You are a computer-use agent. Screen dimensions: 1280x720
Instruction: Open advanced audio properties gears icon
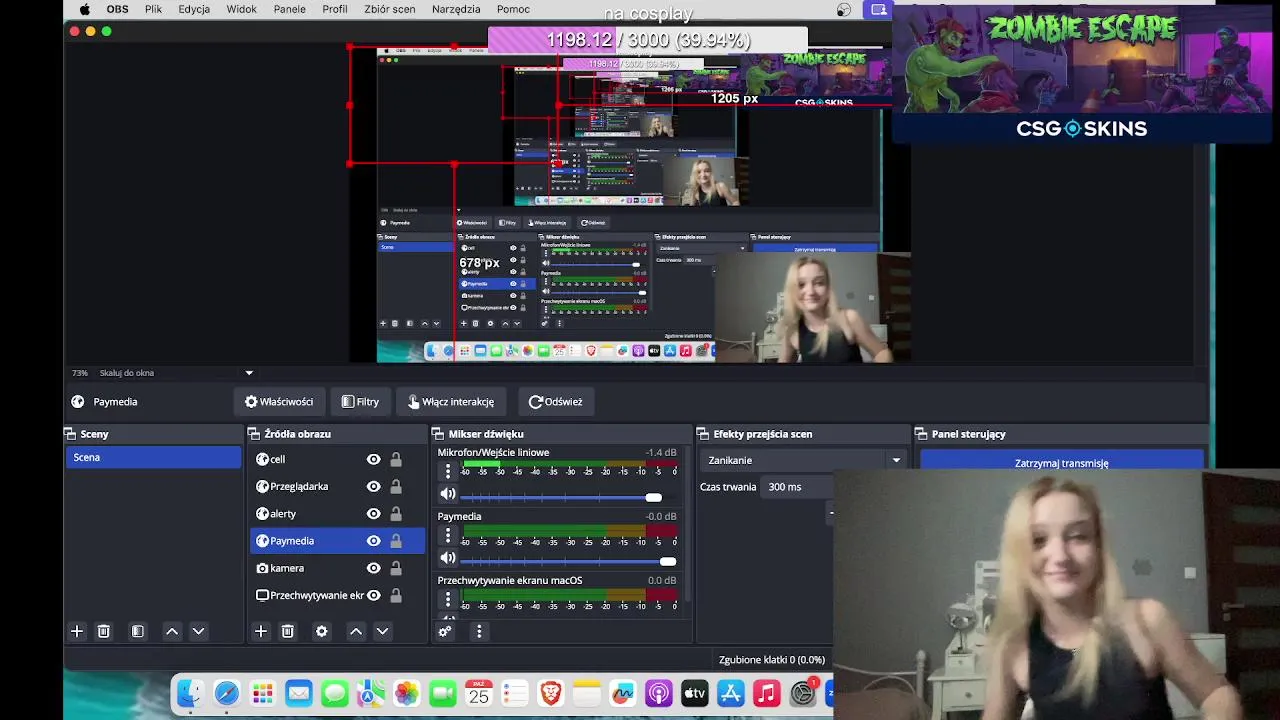445,631
